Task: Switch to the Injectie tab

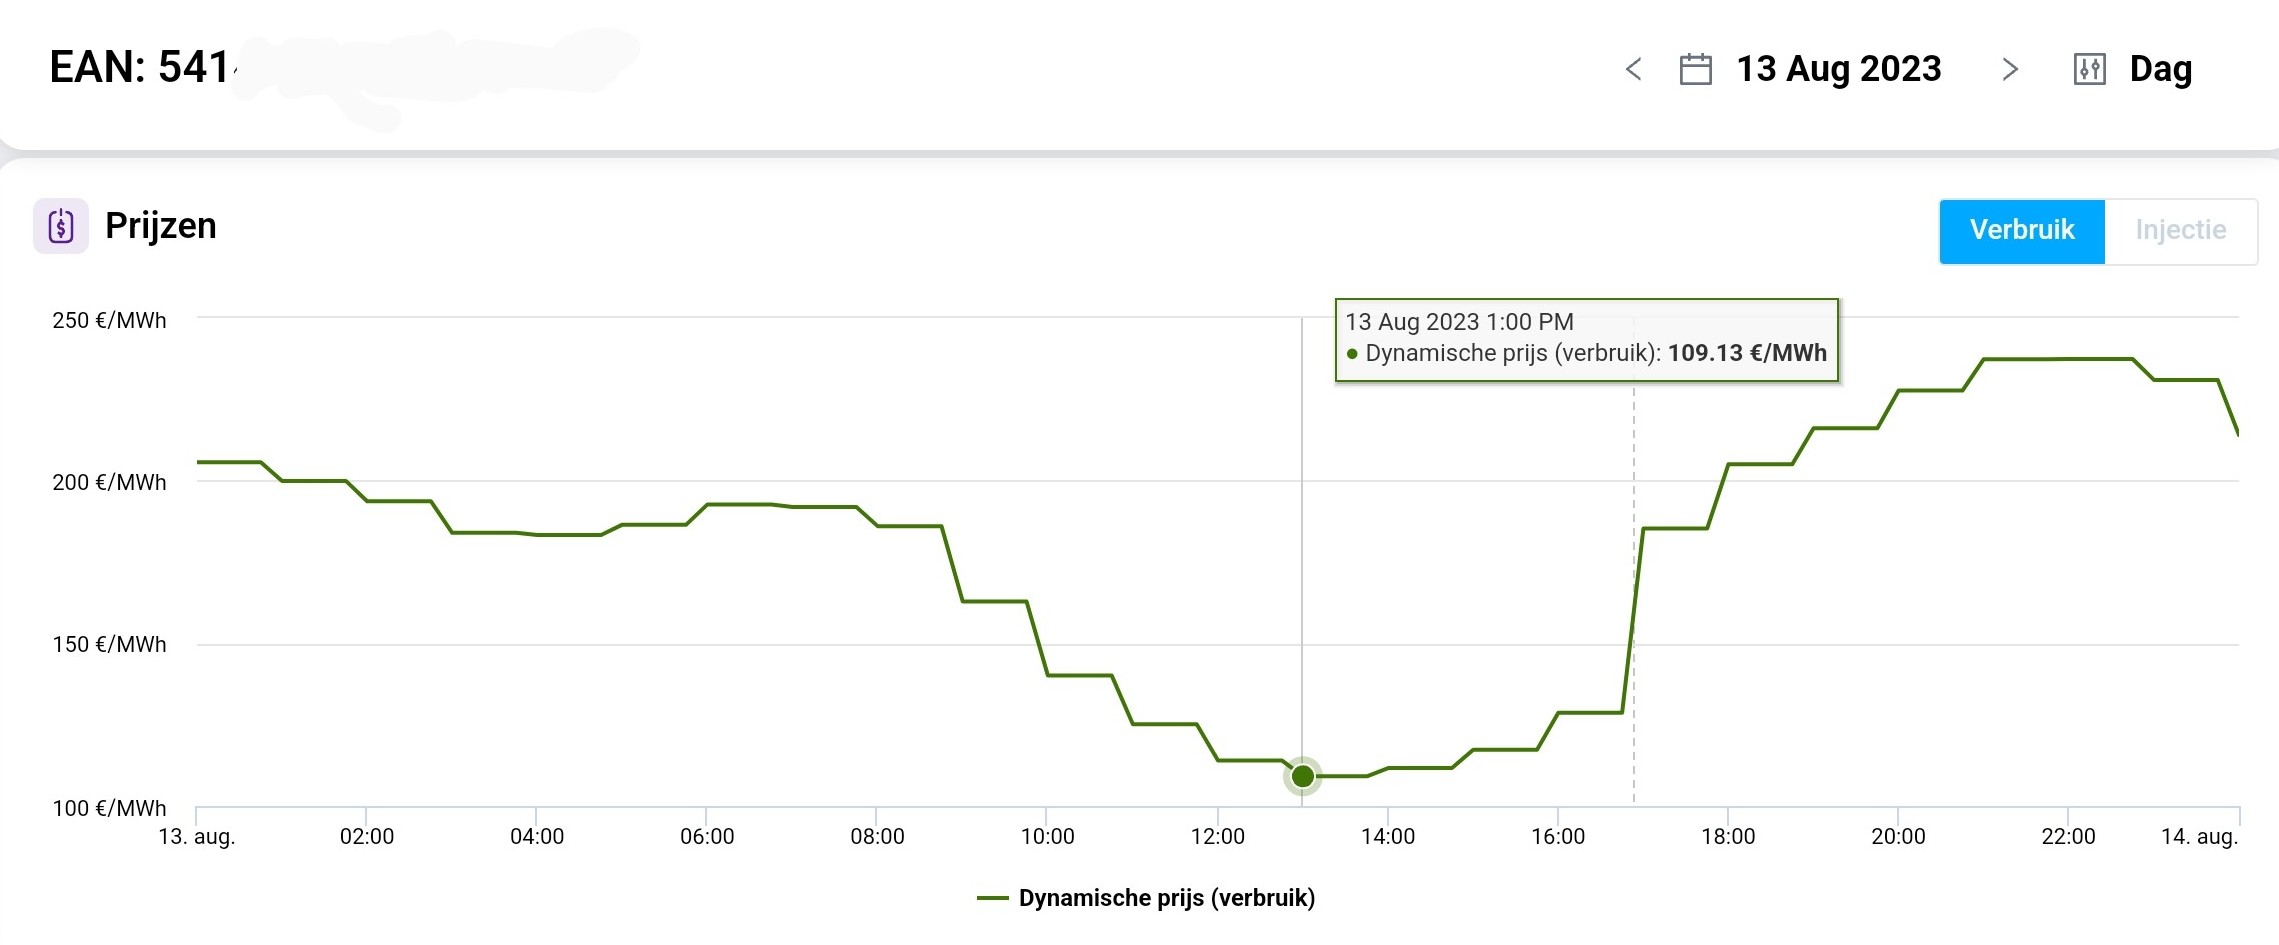Action: point(2180,231)
